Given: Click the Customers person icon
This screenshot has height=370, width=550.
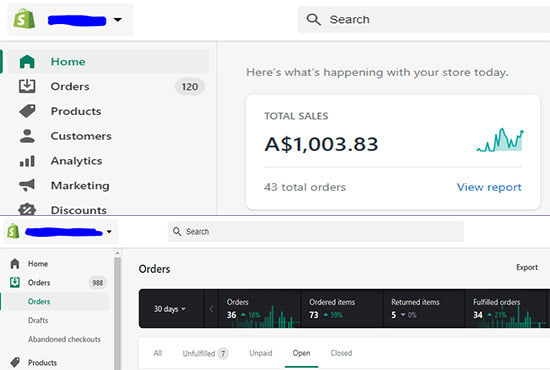Looking at the screenshot, I should tap(27, 136).
